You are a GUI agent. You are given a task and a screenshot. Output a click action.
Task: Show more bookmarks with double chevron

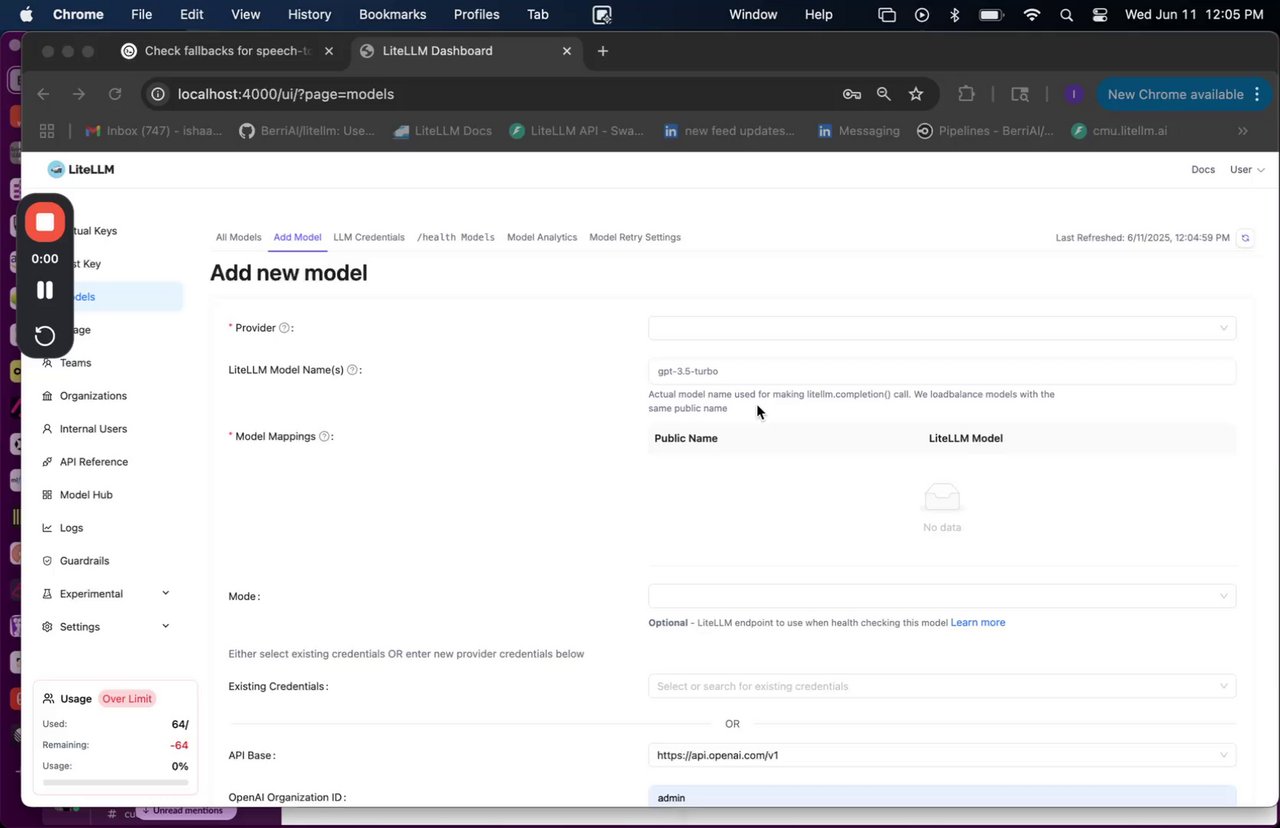[x=1243, y=131]
